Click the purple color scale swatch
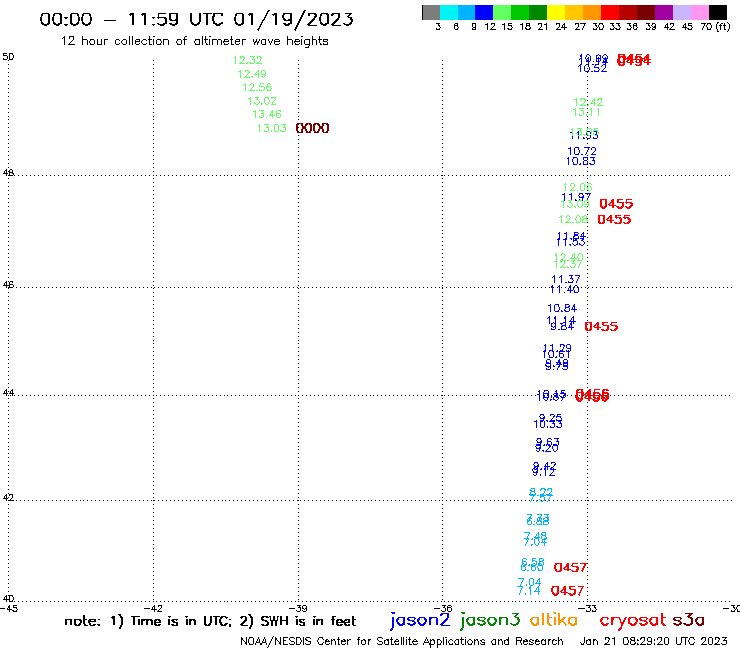This screenshot has height=650, width=740. coord(664,12)
